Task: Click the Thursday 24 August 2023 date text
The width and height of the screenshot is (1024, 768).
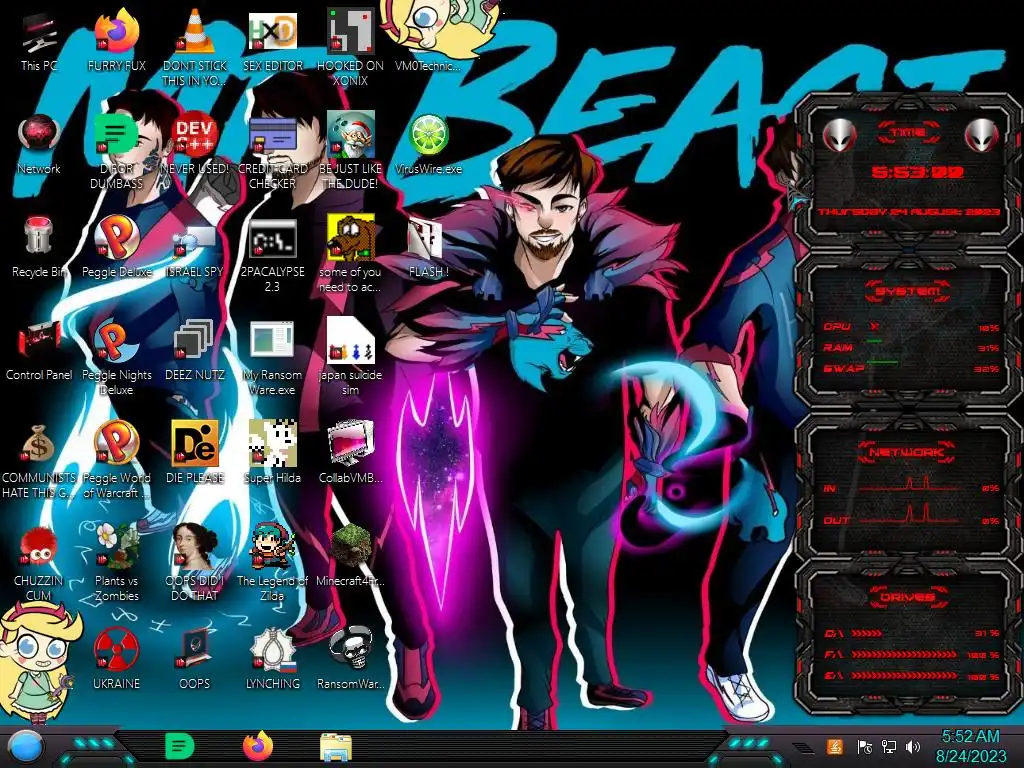Action: (908, 212)
